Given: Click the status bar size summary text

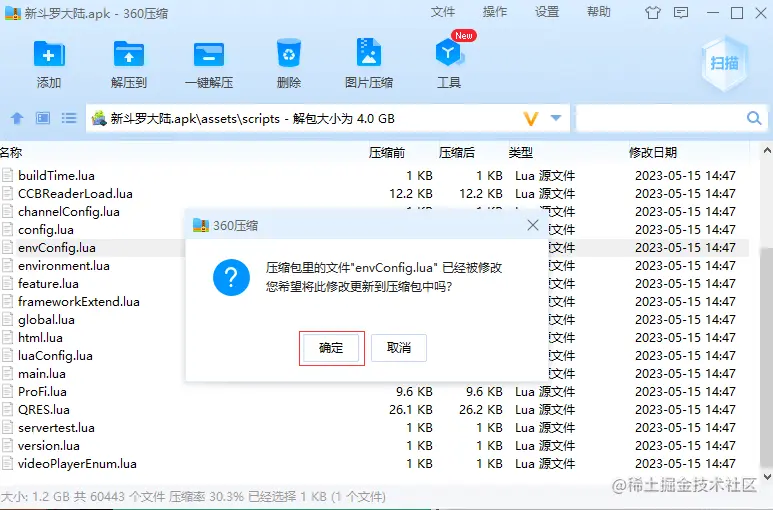Looking at the screenshot, I should (x=193, y=496).
